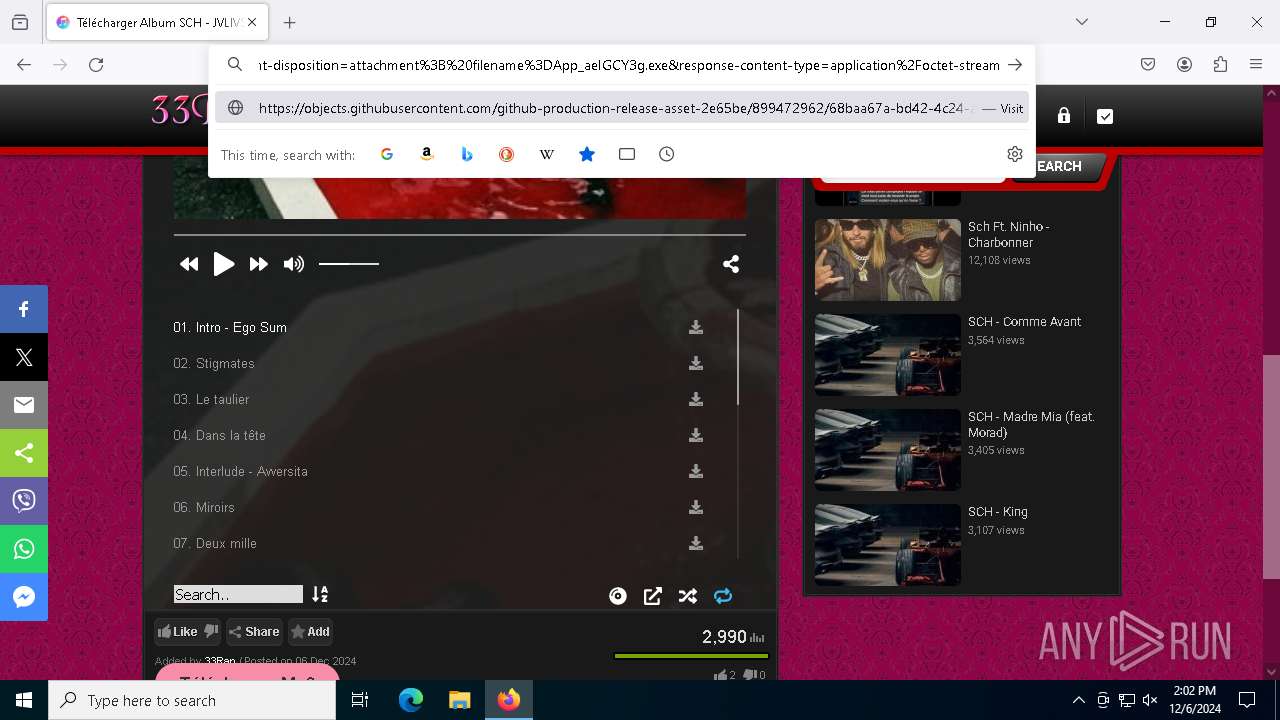Screen dimensions: 1280x720
Task: Open SCH - Madre Mia (feat. Morad) link
Action: pyautogui.click(x=1031, y=425)
